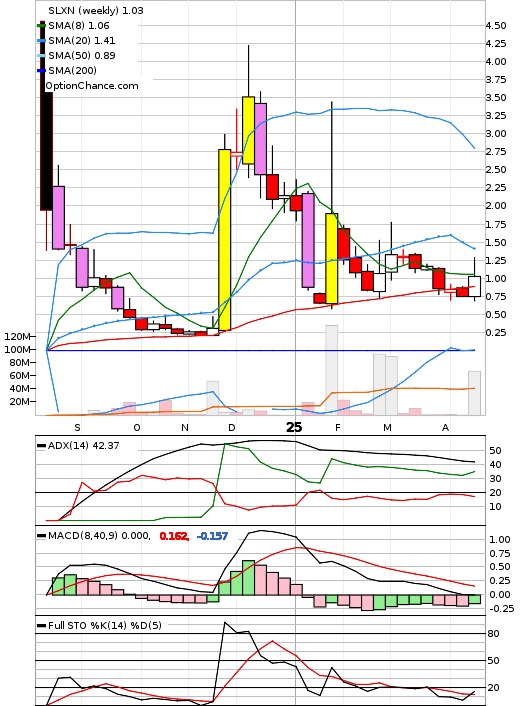Click the tallest yellow candlestick near 3.50
The image size is (526, 706).
point(248,130)
